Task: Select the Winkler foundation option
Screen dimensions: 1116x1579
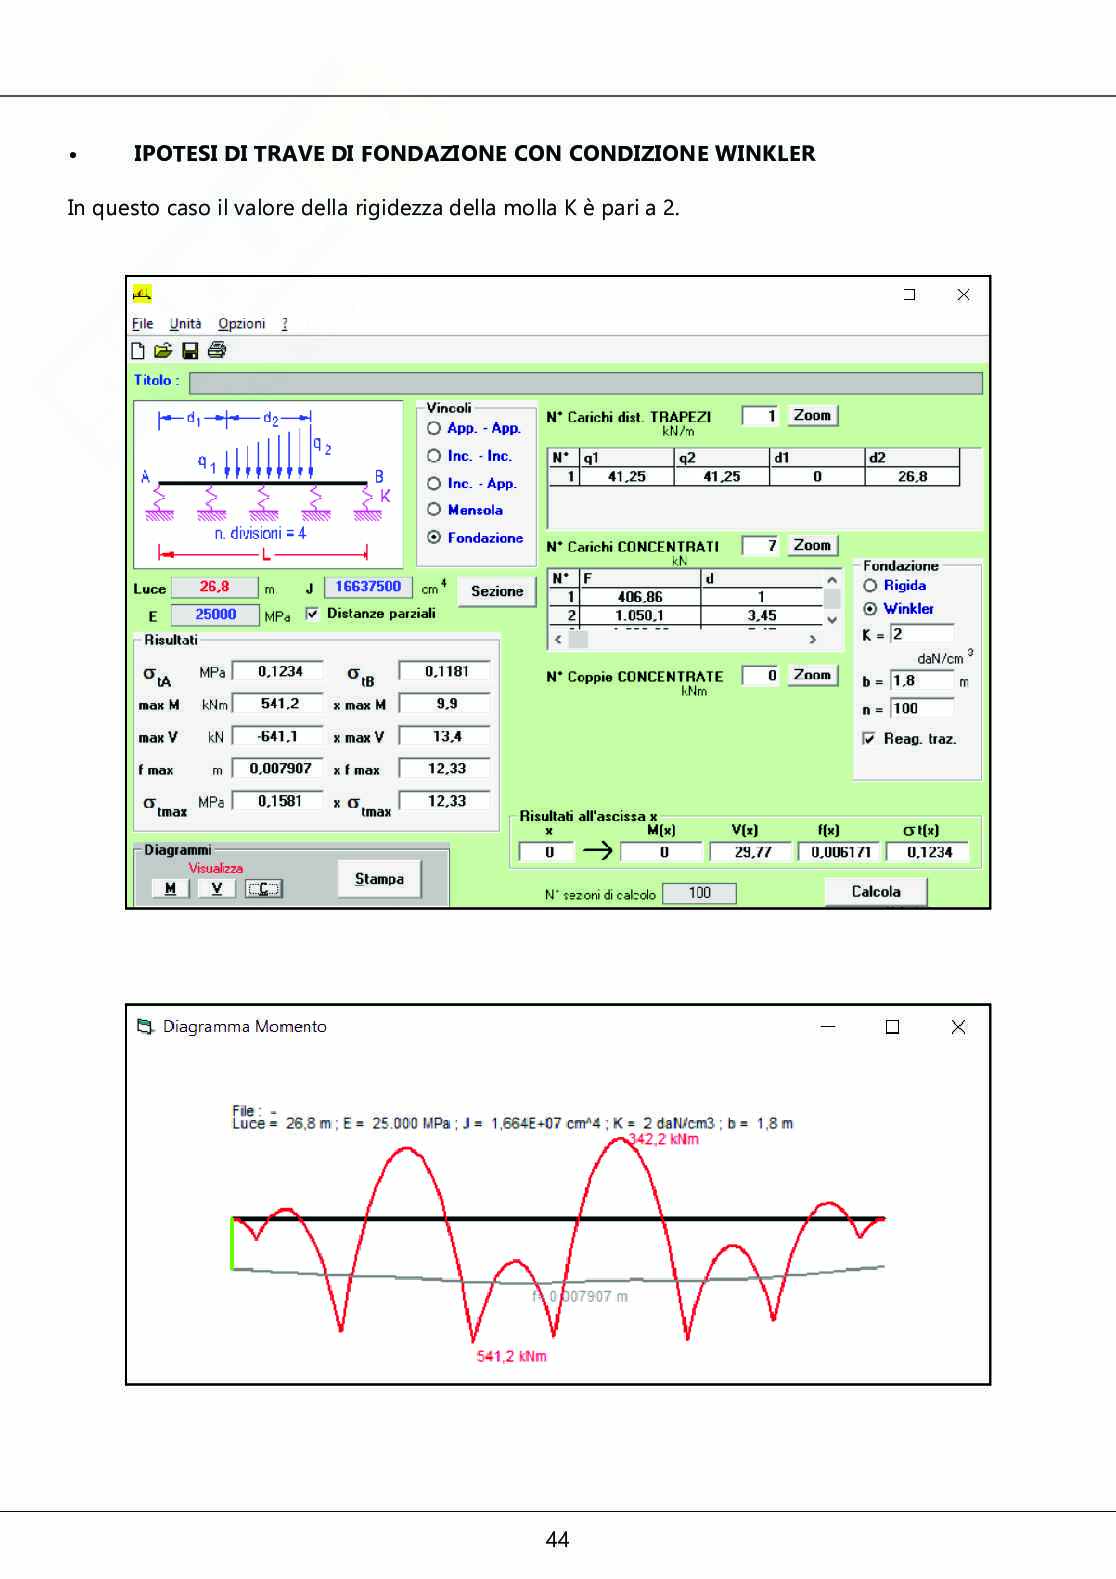Action: pos(870,609)
